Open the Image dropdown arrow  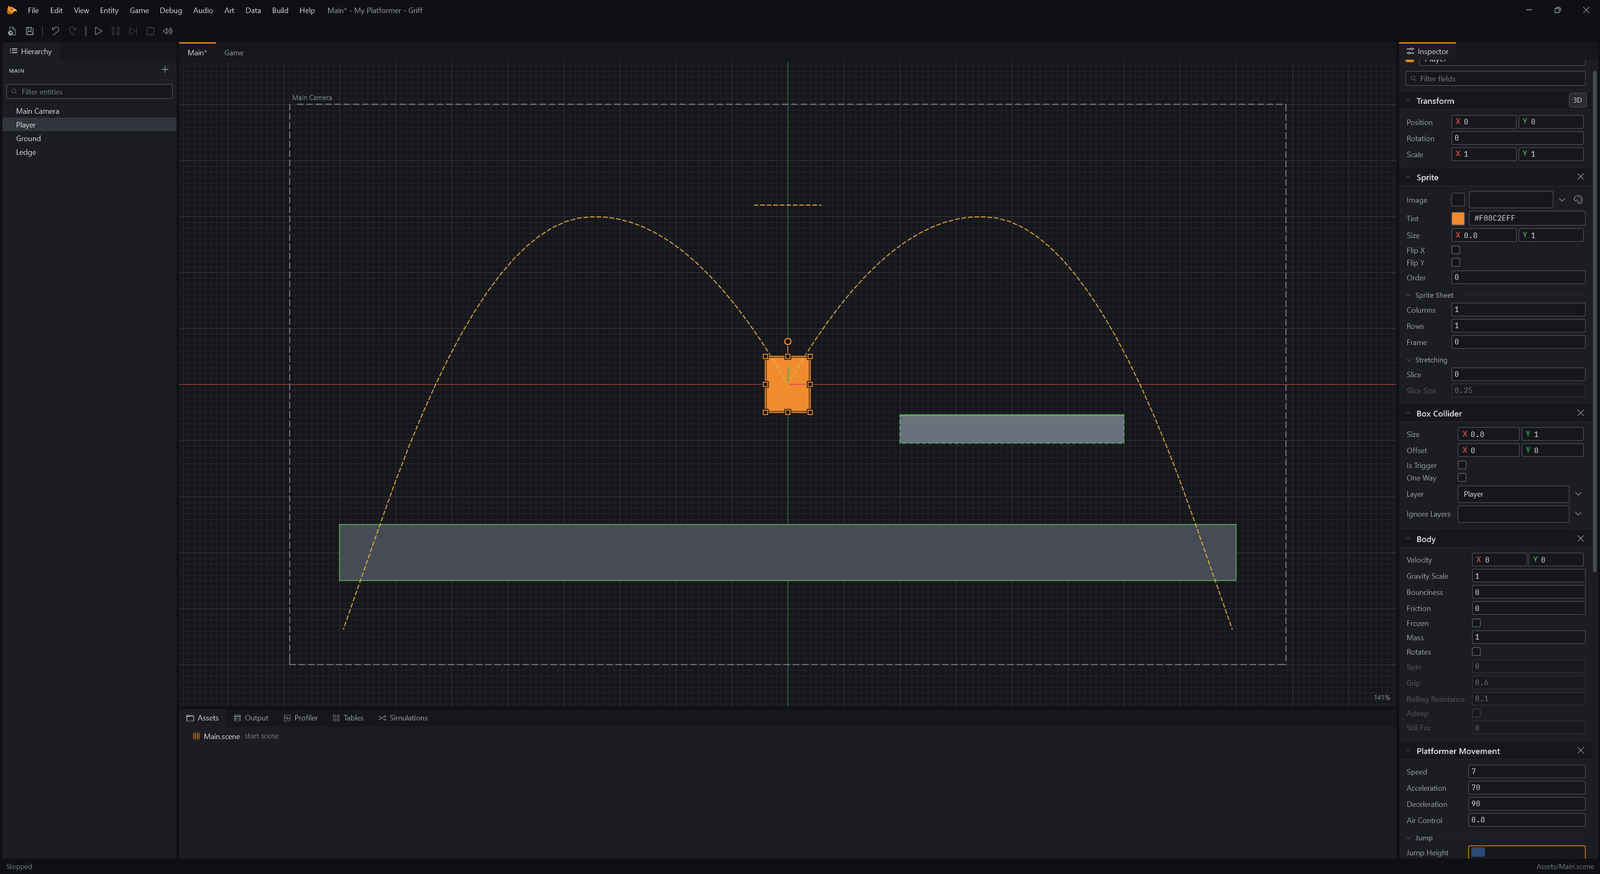point(1562,200)
